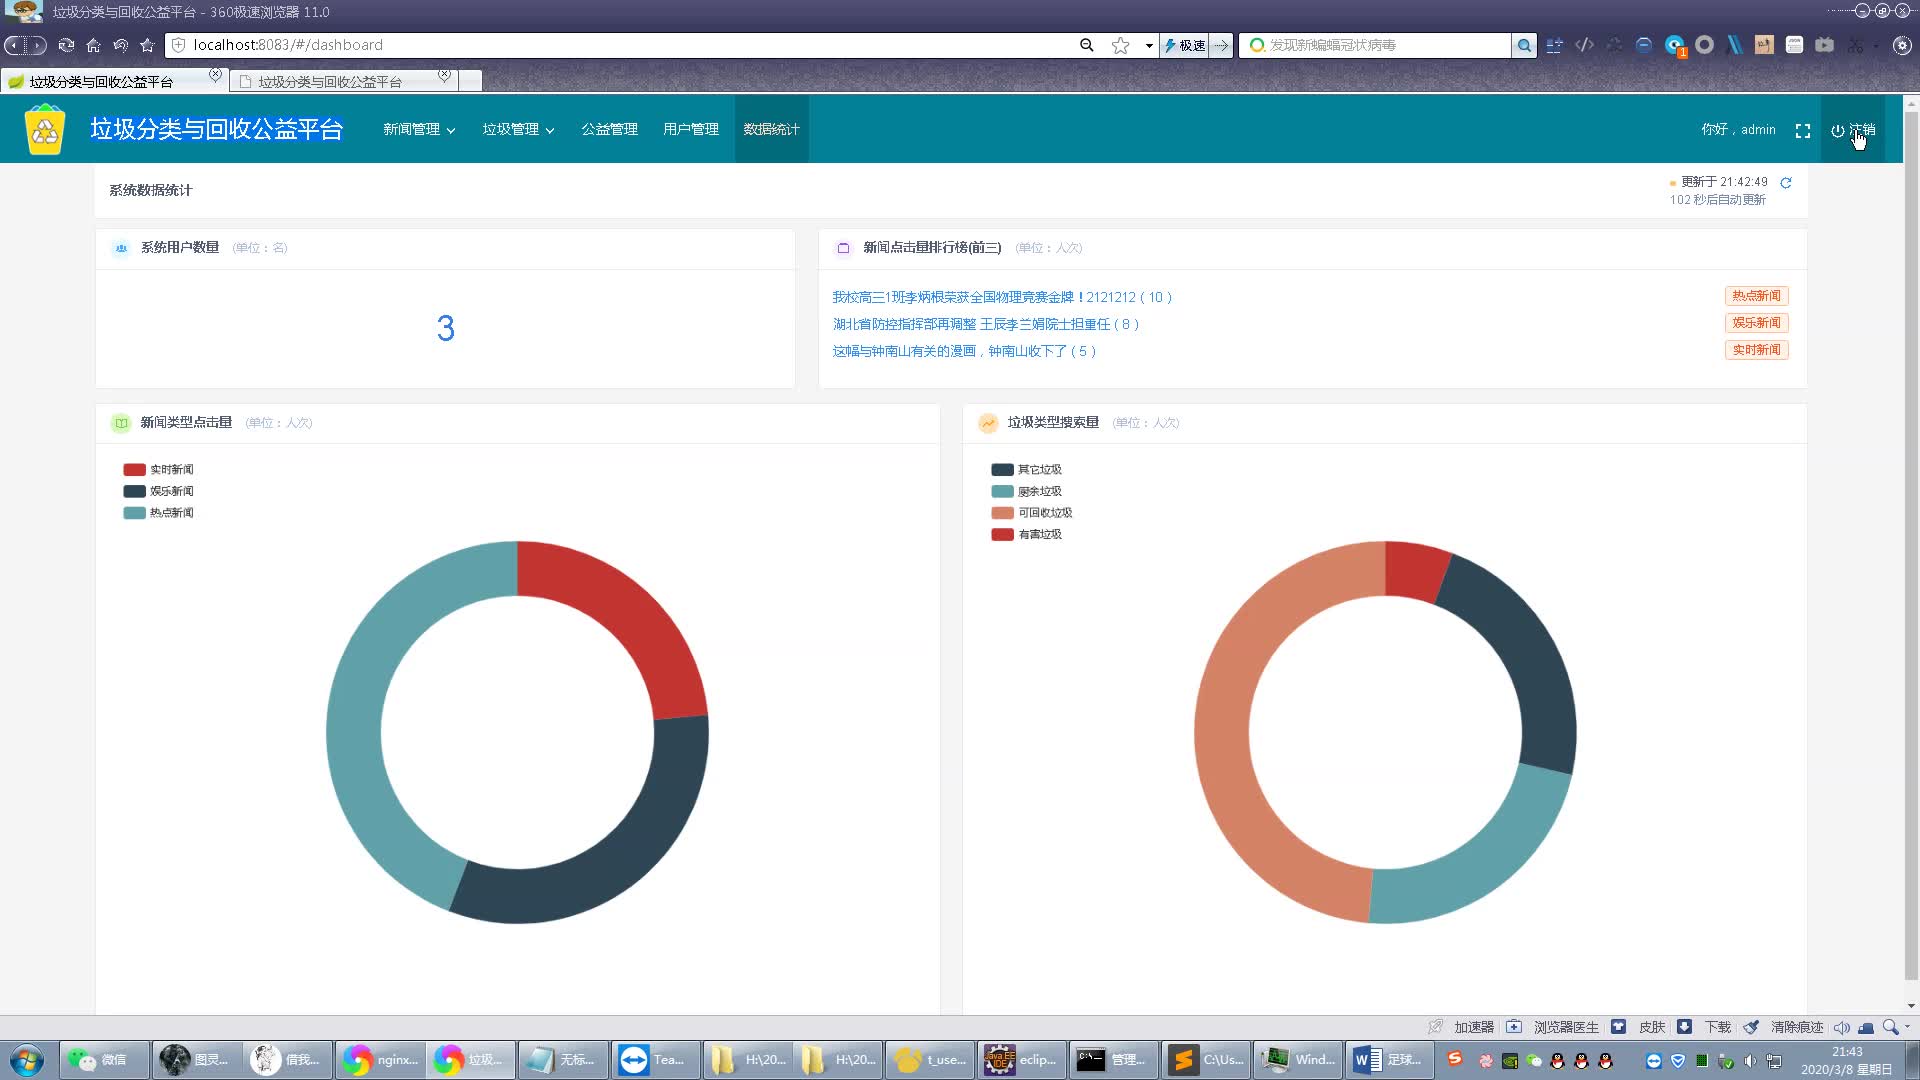
Task: Expand the 垃圾管理 dropdown menu
Action: click(518, 129)
